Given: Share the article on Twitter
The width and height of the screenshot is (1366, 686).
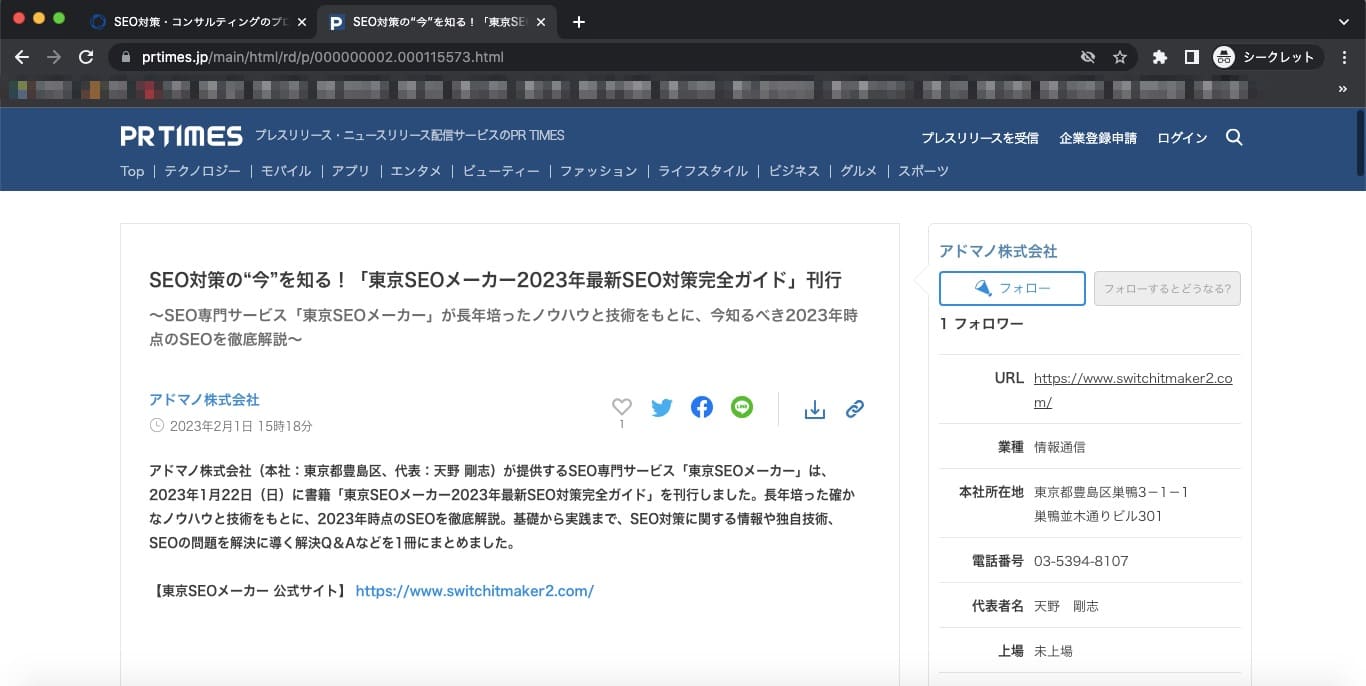Looking at the screenshot, I should pos(662,407).
